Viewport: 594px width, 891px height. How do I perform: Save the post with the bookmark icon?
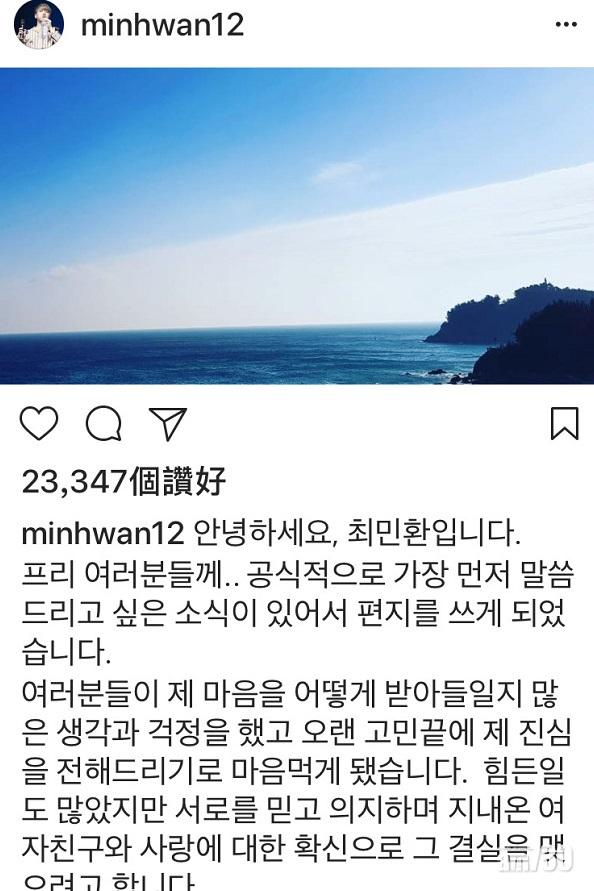pyautogui.click(x=564, y=423)
